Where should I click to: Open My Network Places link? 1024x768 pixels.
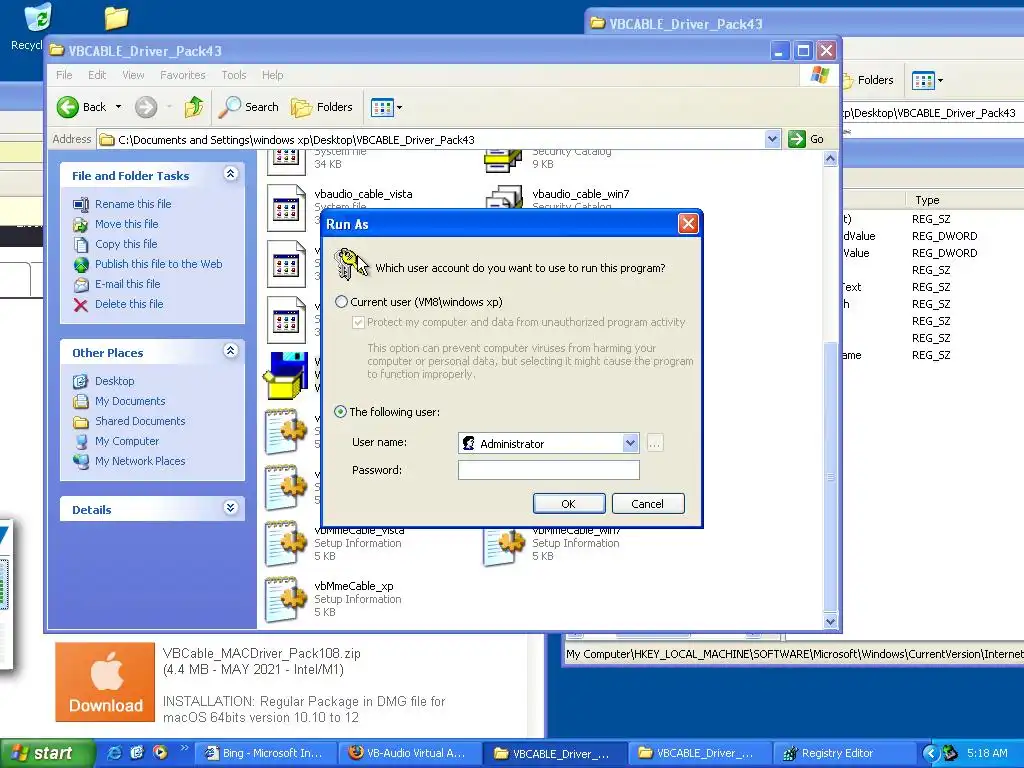[x=140, y=461]
